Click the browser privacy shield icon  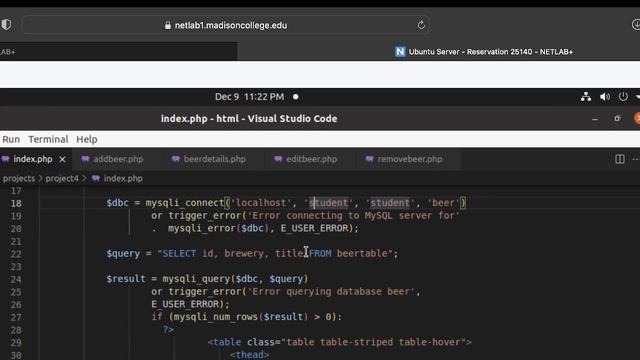click(6, 24)
